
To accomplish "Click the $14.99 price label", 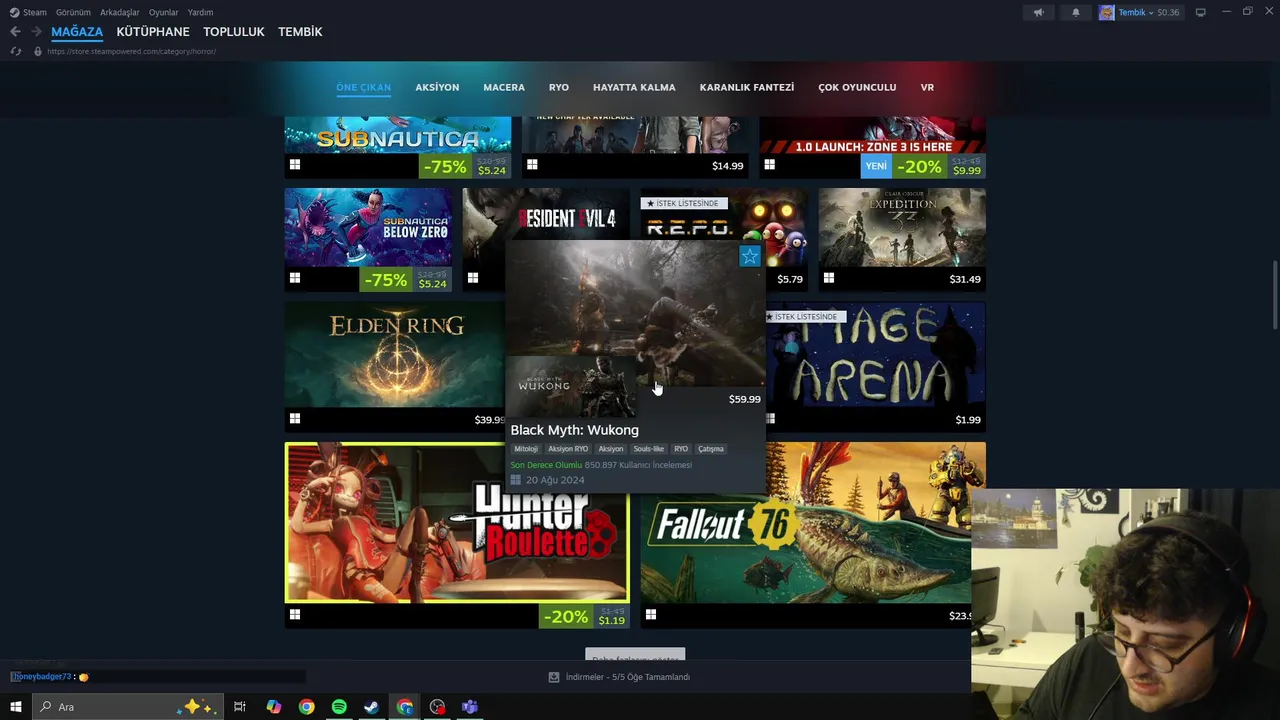I will (x=728, y=166).
